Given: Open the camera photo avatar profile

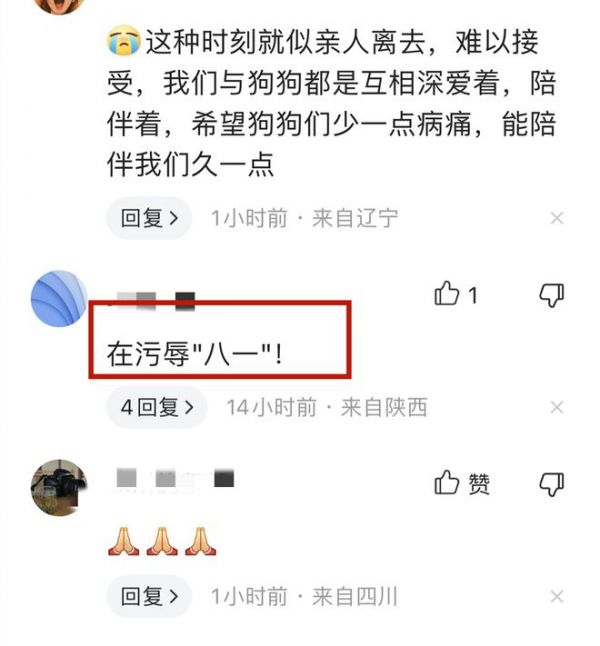Looking at the screenshot, I should coord(60,487).
